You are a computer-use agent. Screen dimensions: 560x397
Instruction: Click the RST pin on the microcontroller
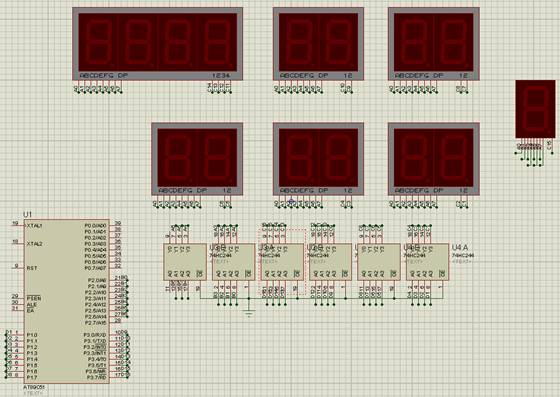[31, 268]
